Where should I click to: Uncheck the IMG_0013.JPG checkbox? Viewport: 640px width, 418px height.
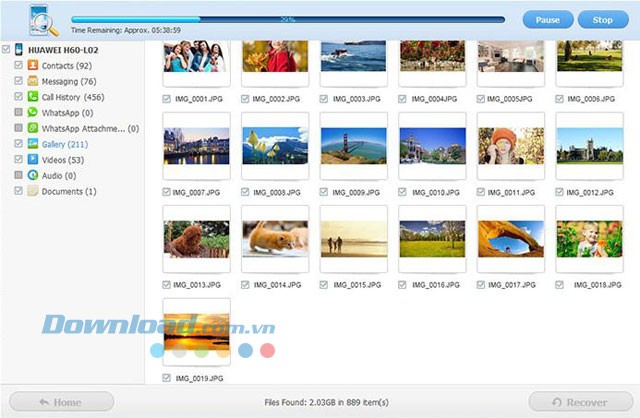pos(166,285)
